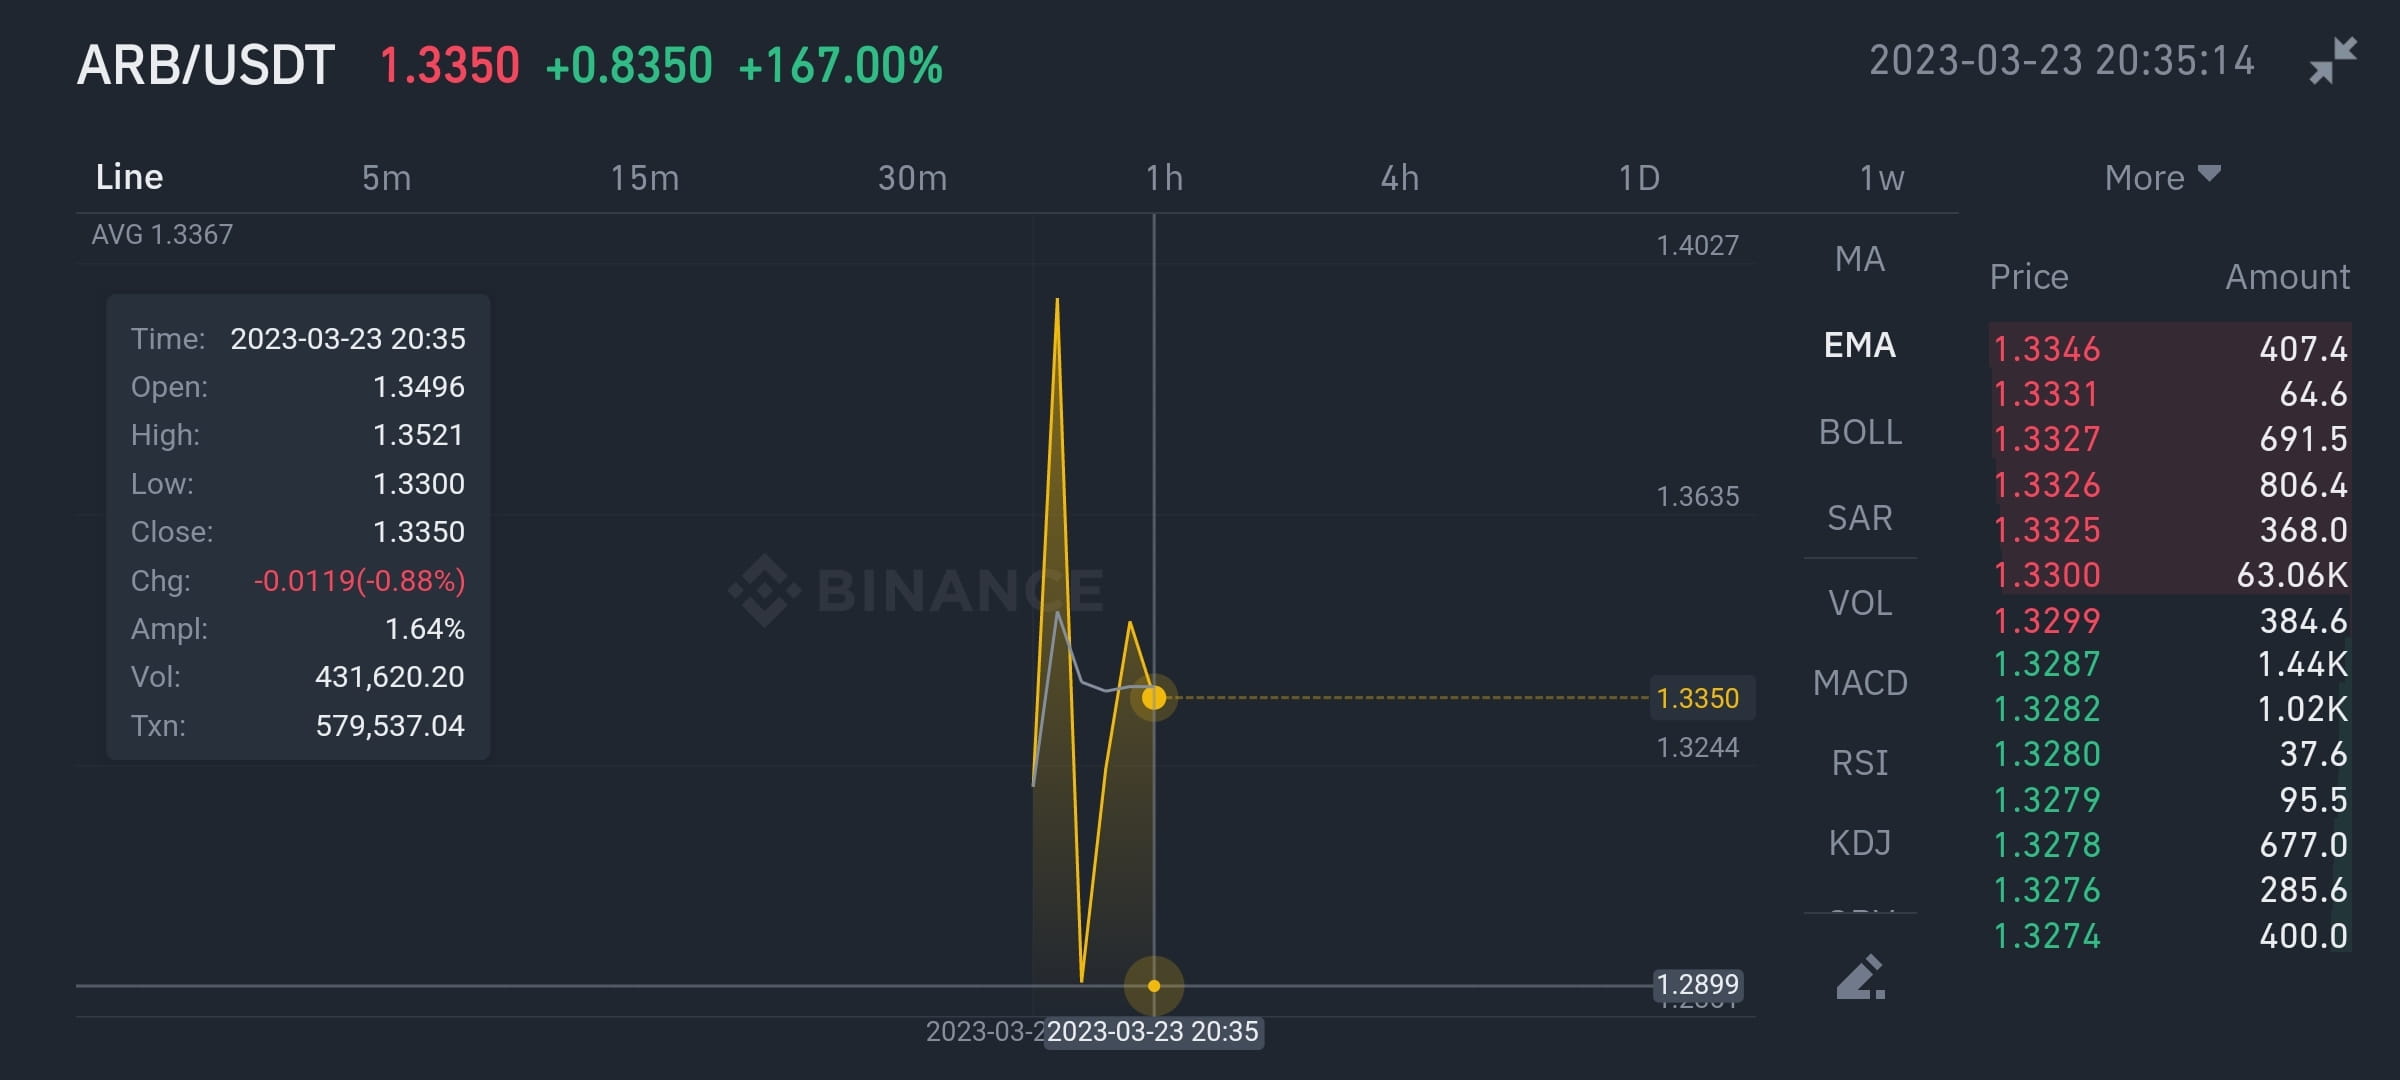Show the VOL indicator

1860,603
